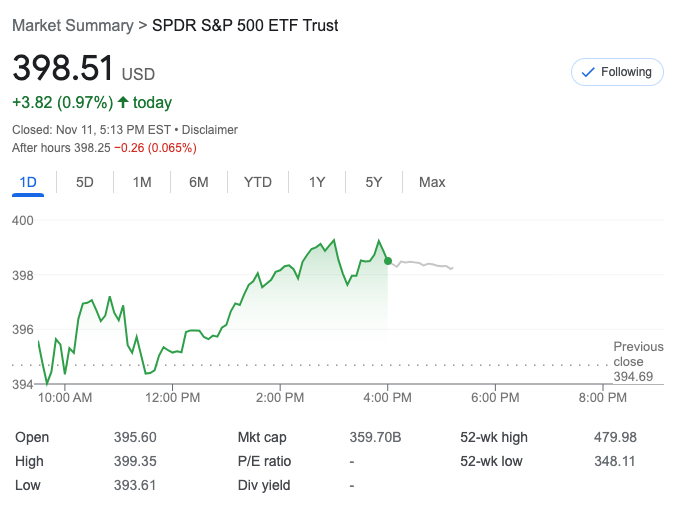Click the gray after-hours price line
Image resolution: width=678 pixels, height=506 pixels.
tap(425, 264)
